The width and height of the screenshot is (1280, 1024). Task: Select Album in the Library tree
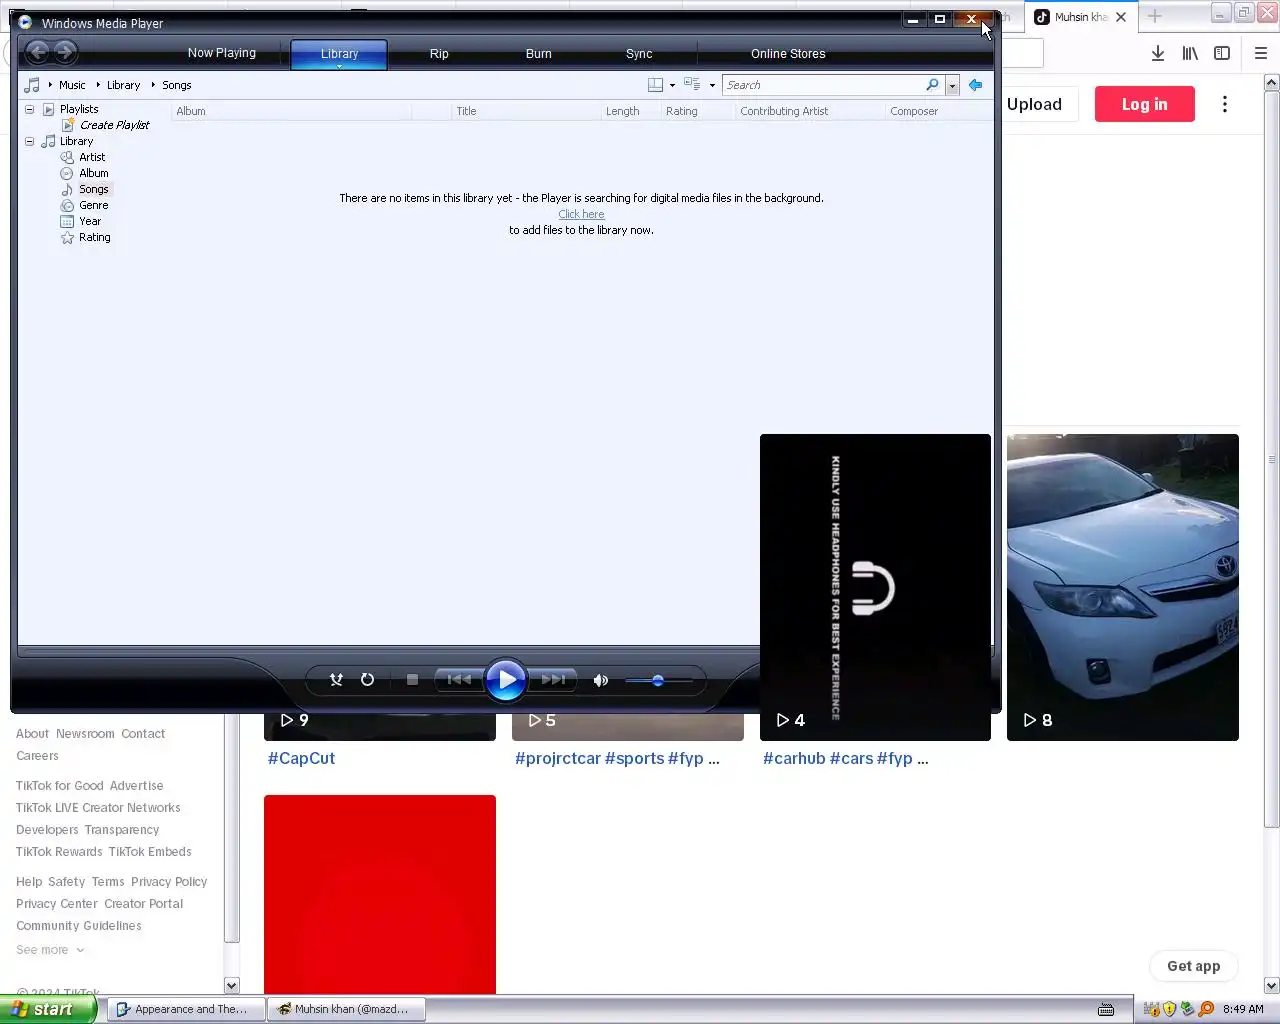[x=94, y=173]
